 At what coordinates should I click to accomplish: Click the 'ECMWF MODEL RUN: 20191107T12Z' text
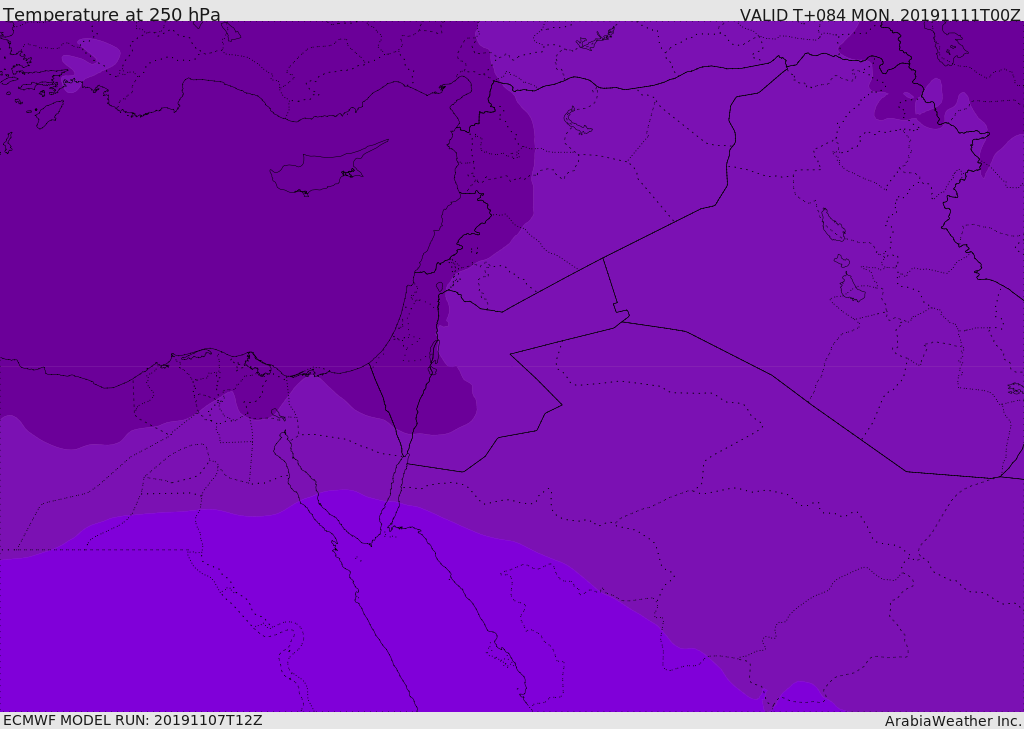tap(133, 720)
